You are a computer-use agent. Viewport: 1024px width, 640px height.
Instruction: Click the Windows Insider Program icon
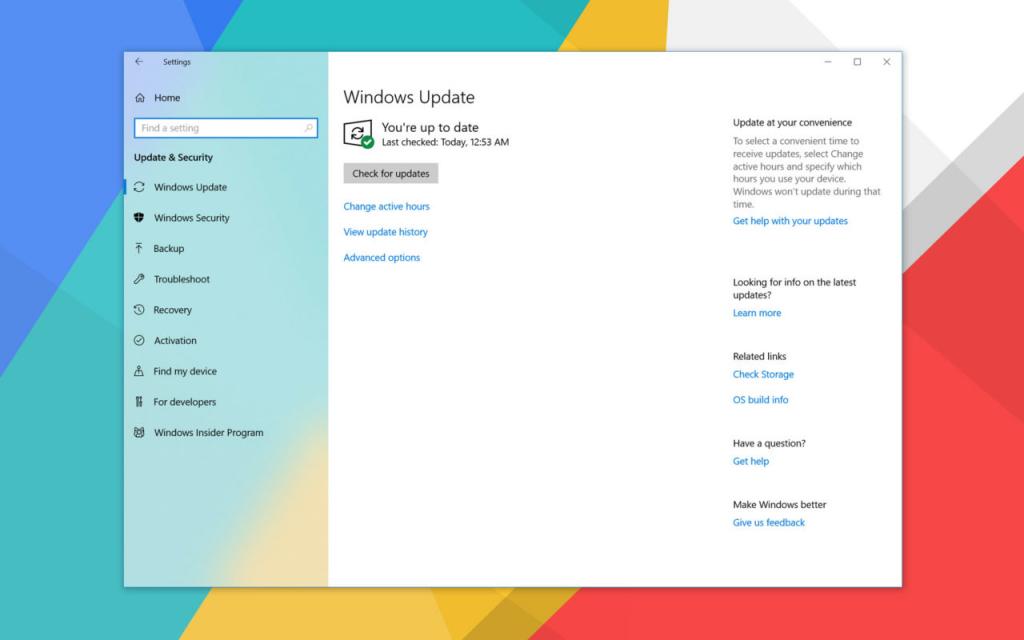(x=141, y=432)
